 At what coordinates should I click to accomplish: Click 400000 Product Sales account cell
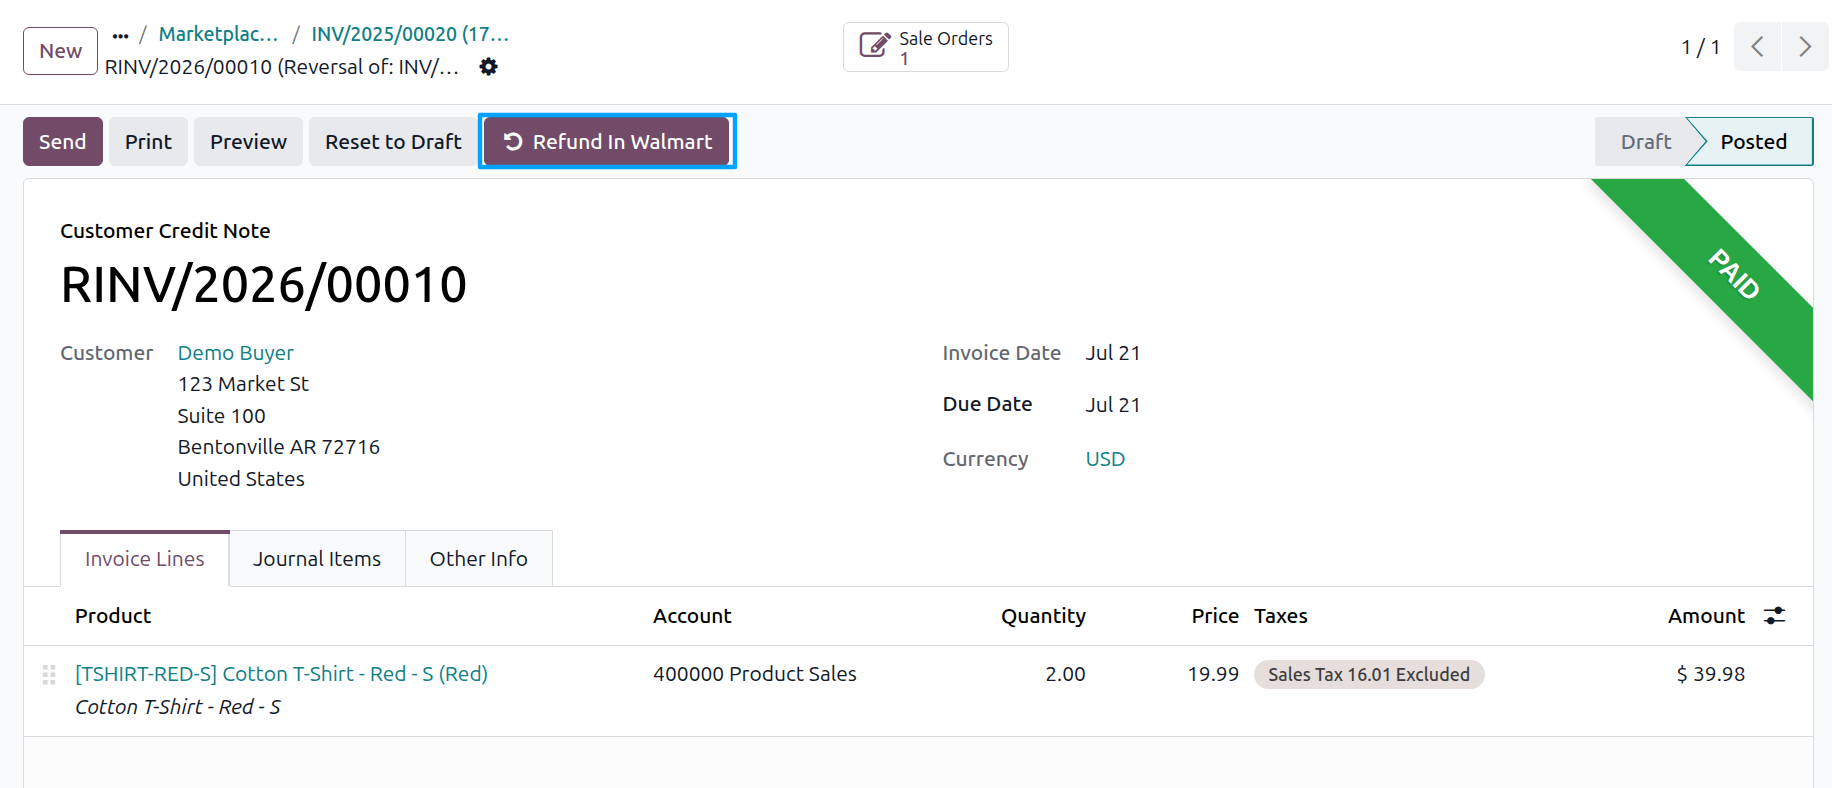point(755,674)
